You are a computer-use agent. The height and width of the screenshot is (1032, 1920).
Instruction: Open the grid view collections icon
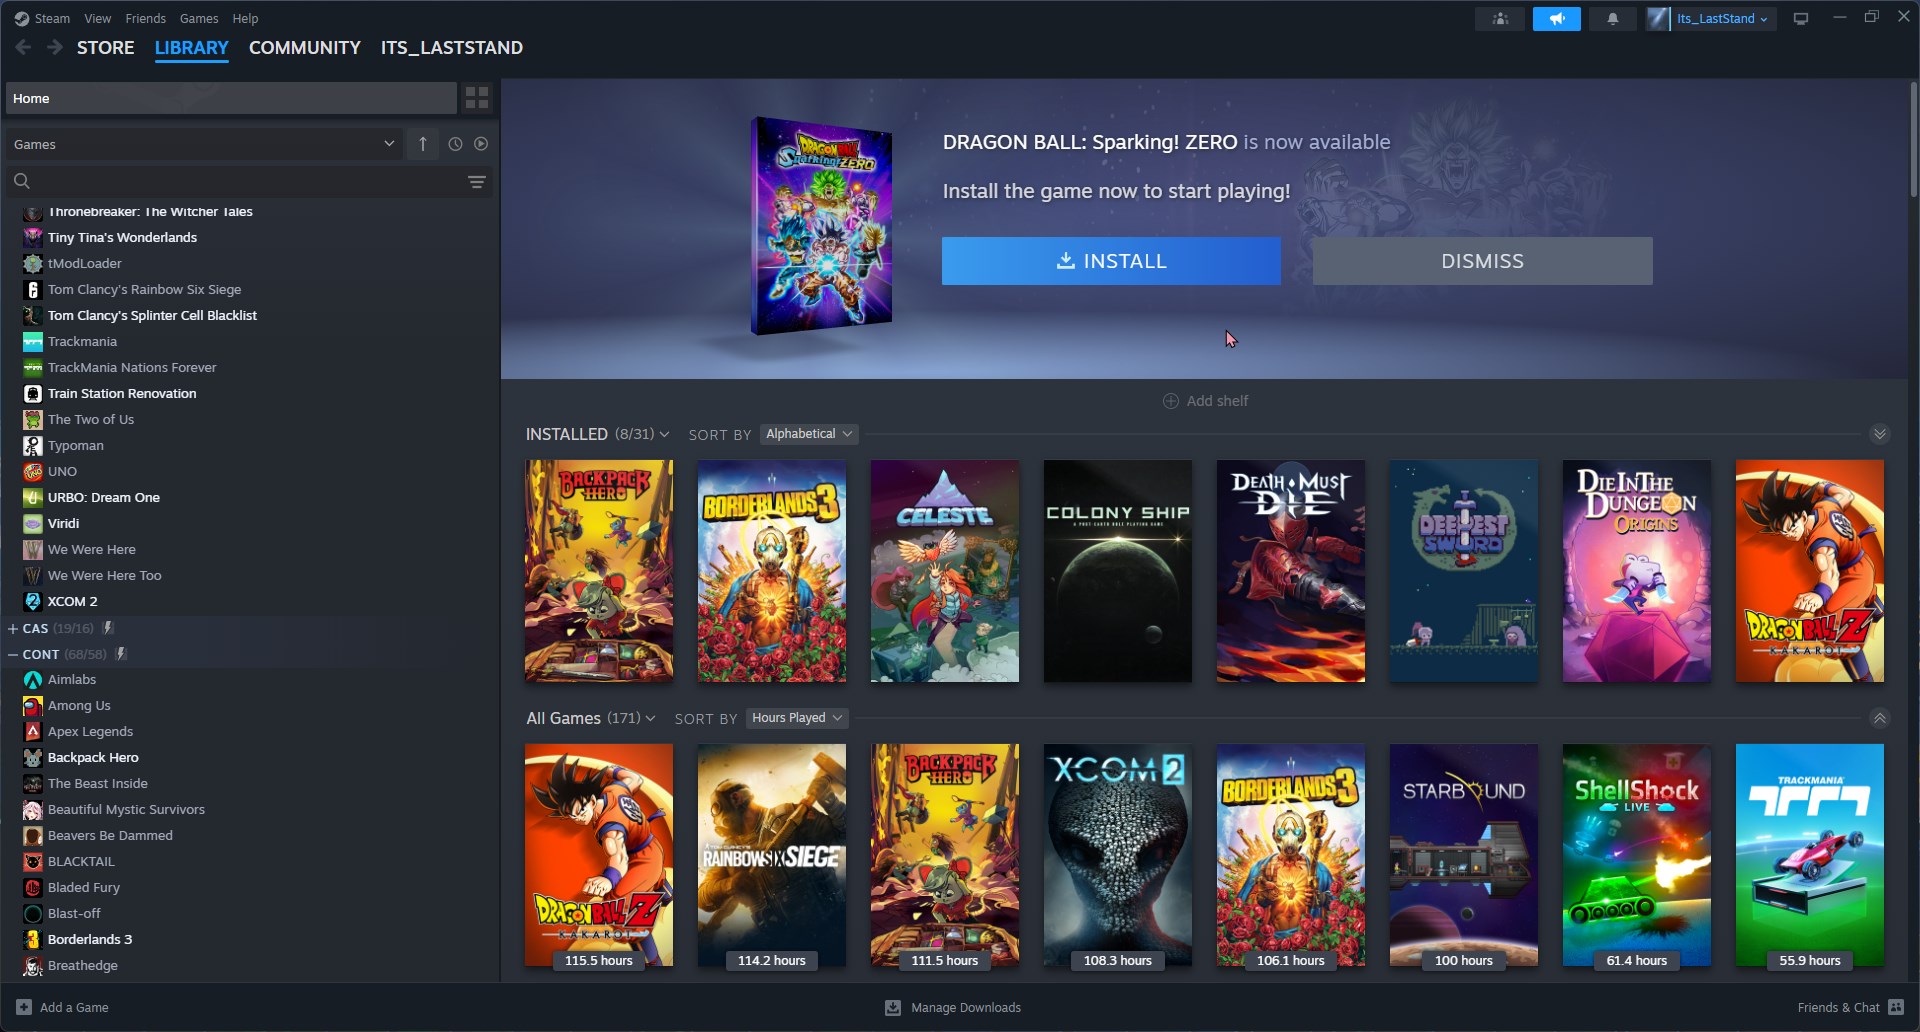click(x=477, y=98)
